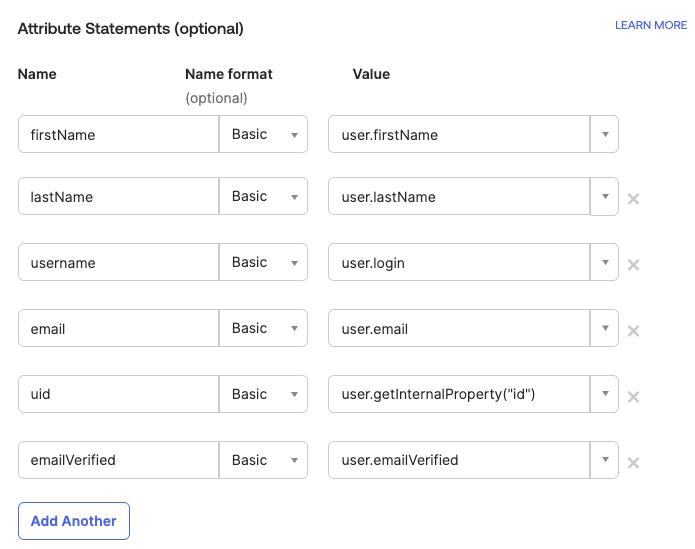Select the emailVerified name input
The height and width of the screenshot is (549, 695).
point(118,461)
